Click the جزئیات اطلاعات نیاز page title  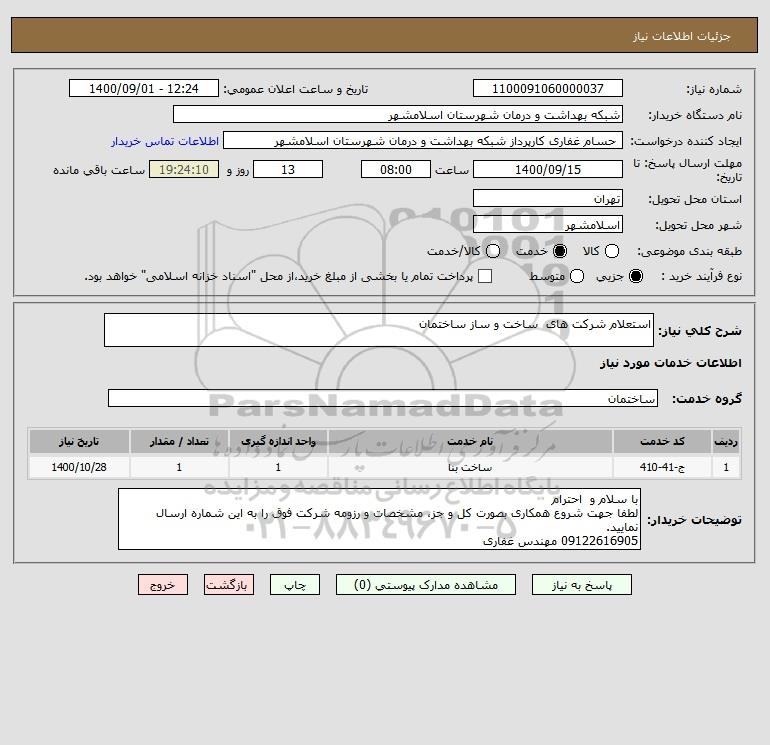click(682, 36)
